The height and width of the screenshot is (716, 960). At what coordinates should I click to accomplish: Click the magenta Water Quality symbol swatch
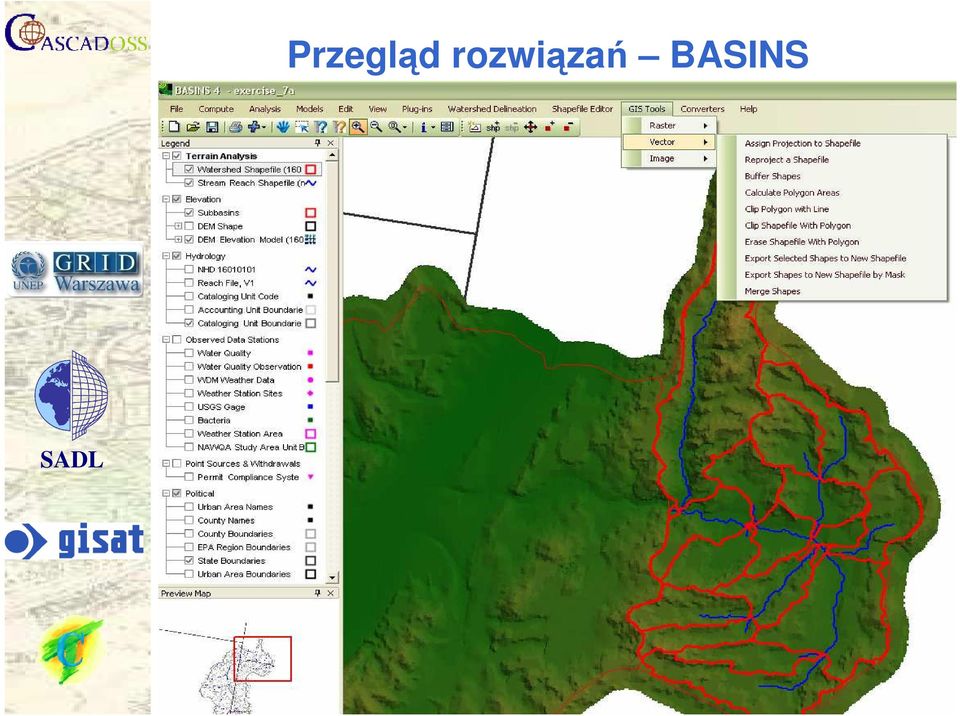coord(310,353)
